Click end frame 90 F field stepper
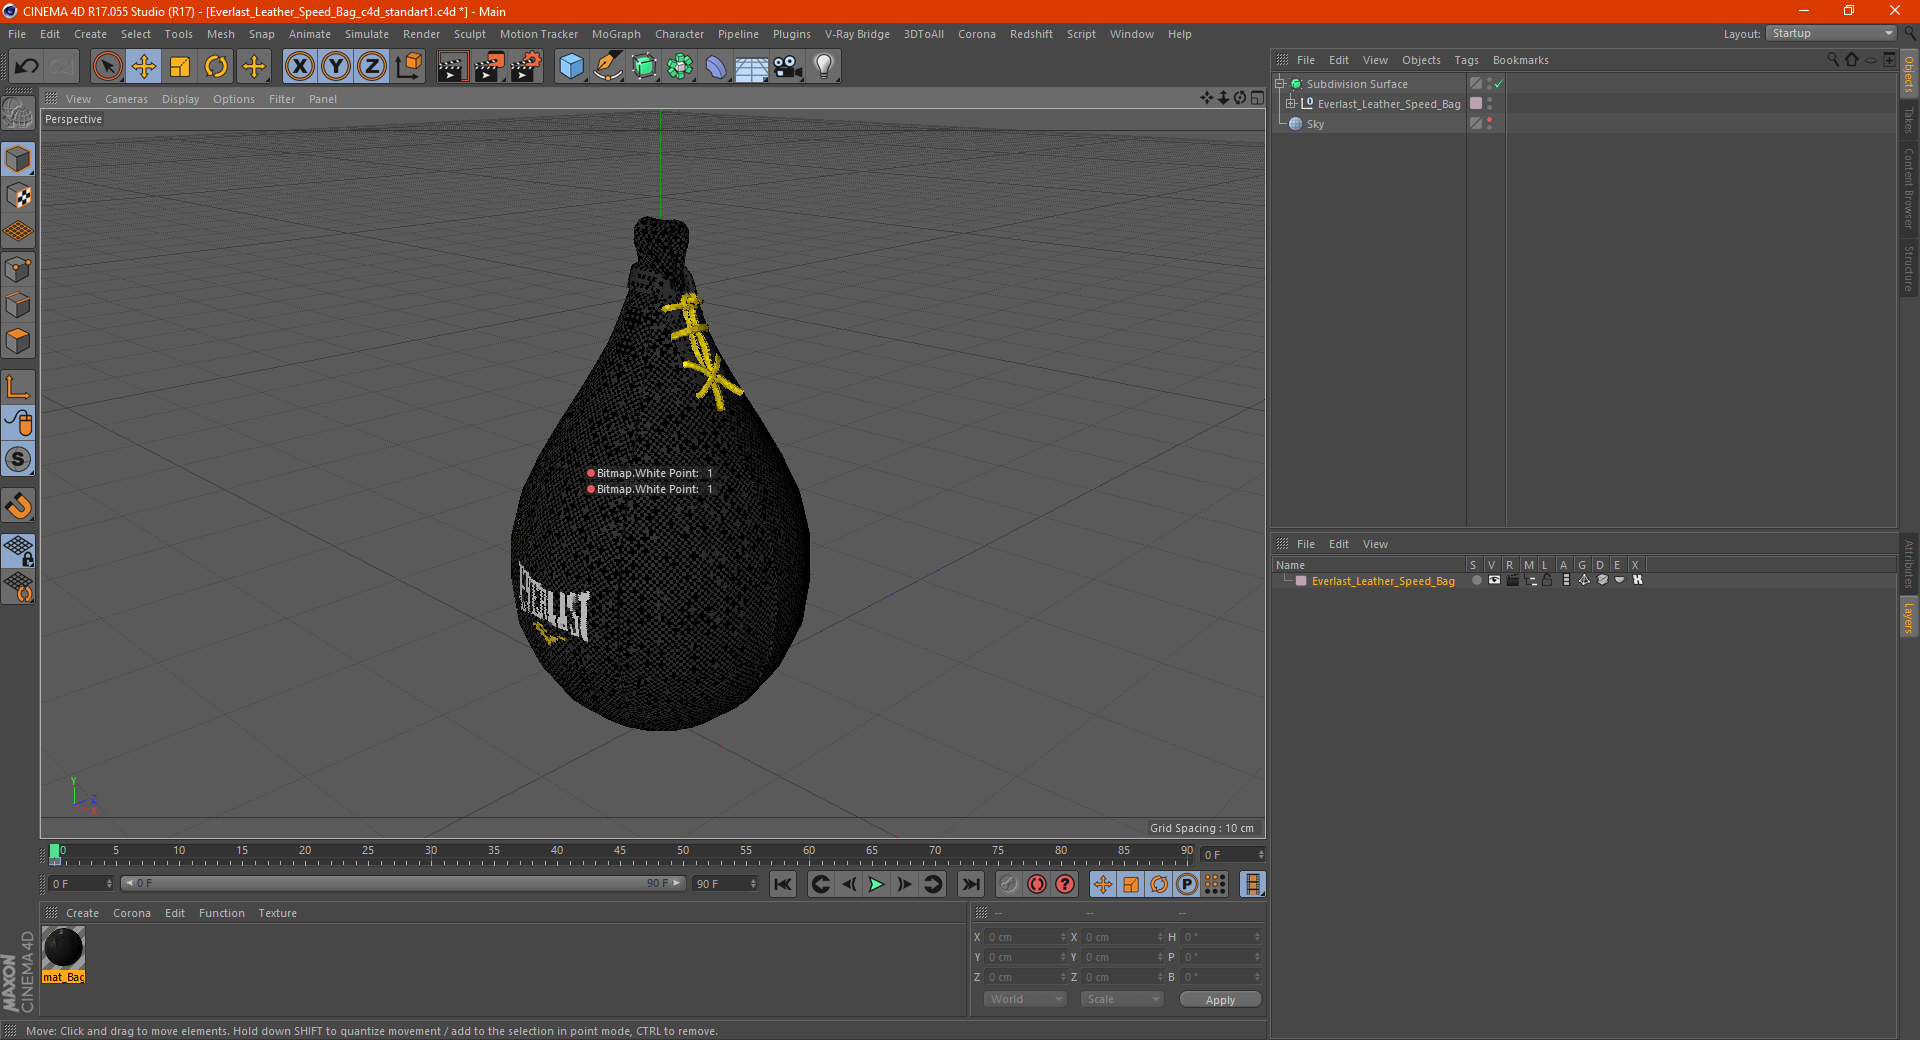Viewport: 1920px width, 1040px height. coord(753,884)
